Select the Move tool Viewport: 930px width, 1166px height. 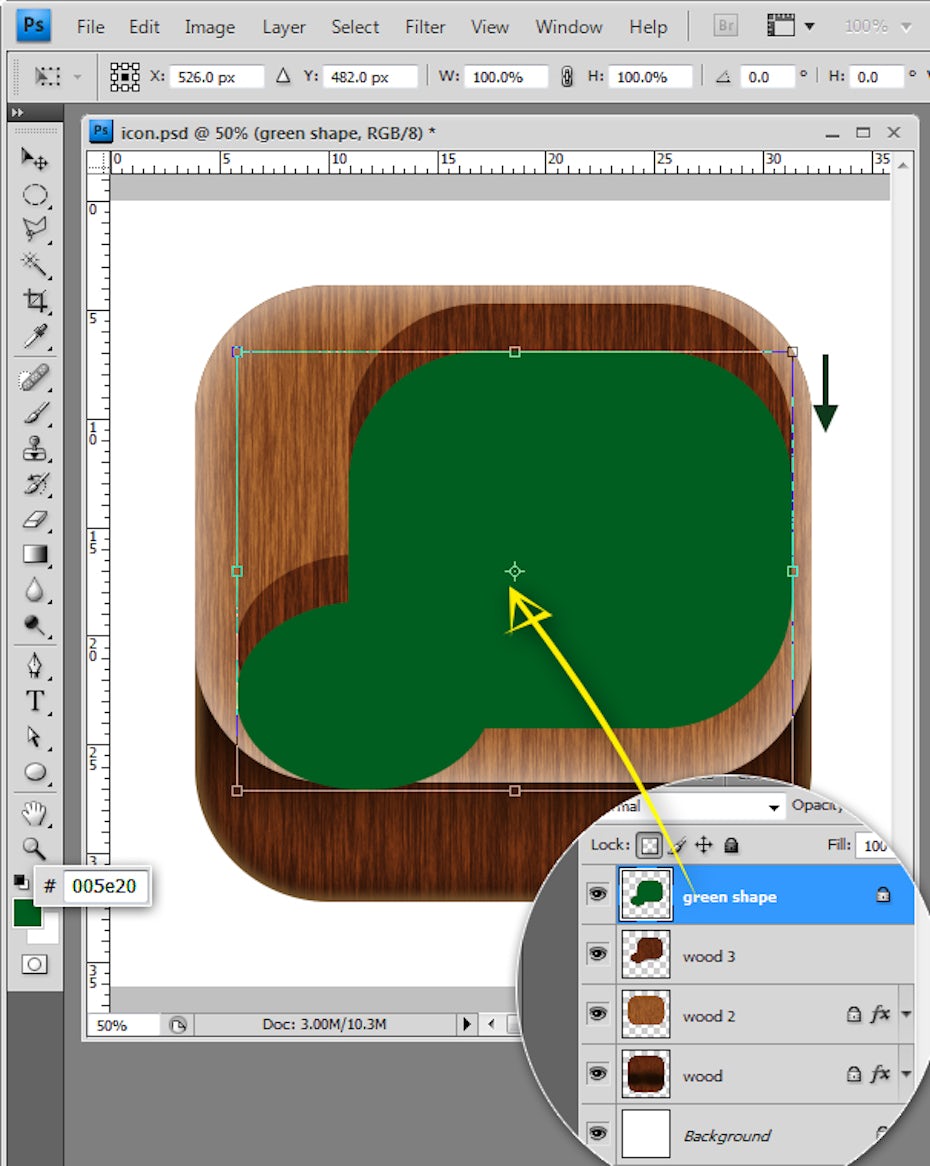point(35,159)
